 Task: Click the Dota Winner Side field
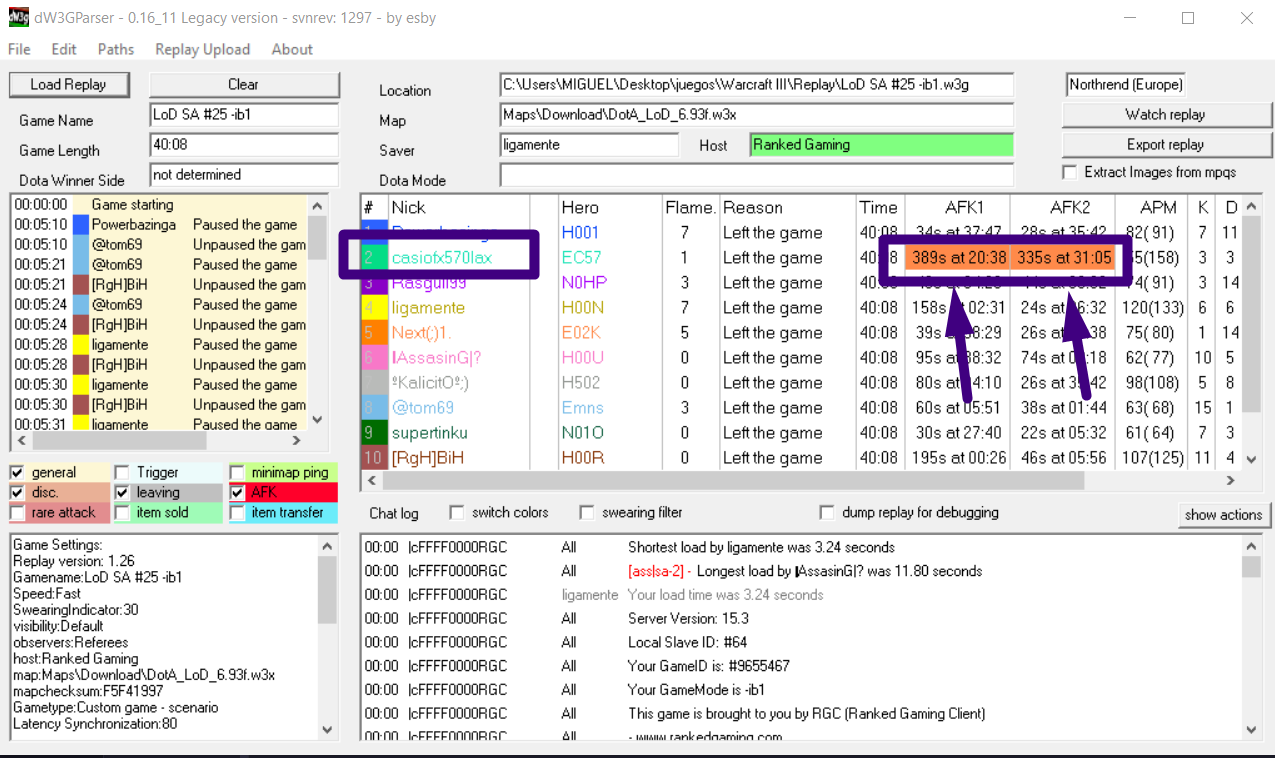click(244, 175)
